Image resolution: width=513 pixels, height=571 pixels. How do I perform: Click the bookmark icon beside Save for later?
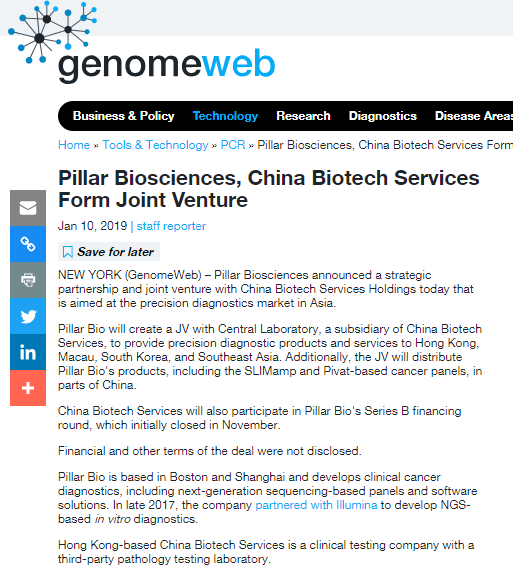(68, 252)
